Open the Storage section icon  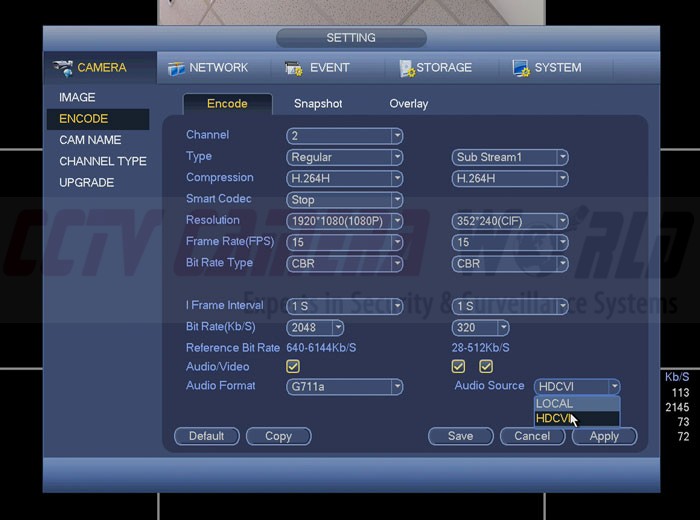point(407,68)
